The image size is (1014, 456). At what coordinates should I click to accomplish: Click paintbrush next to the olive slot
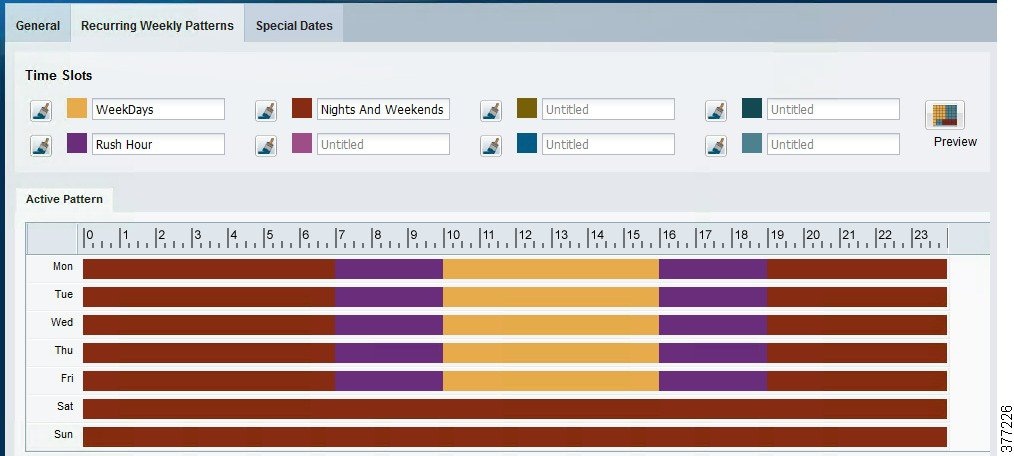click(x=490, y=110)
